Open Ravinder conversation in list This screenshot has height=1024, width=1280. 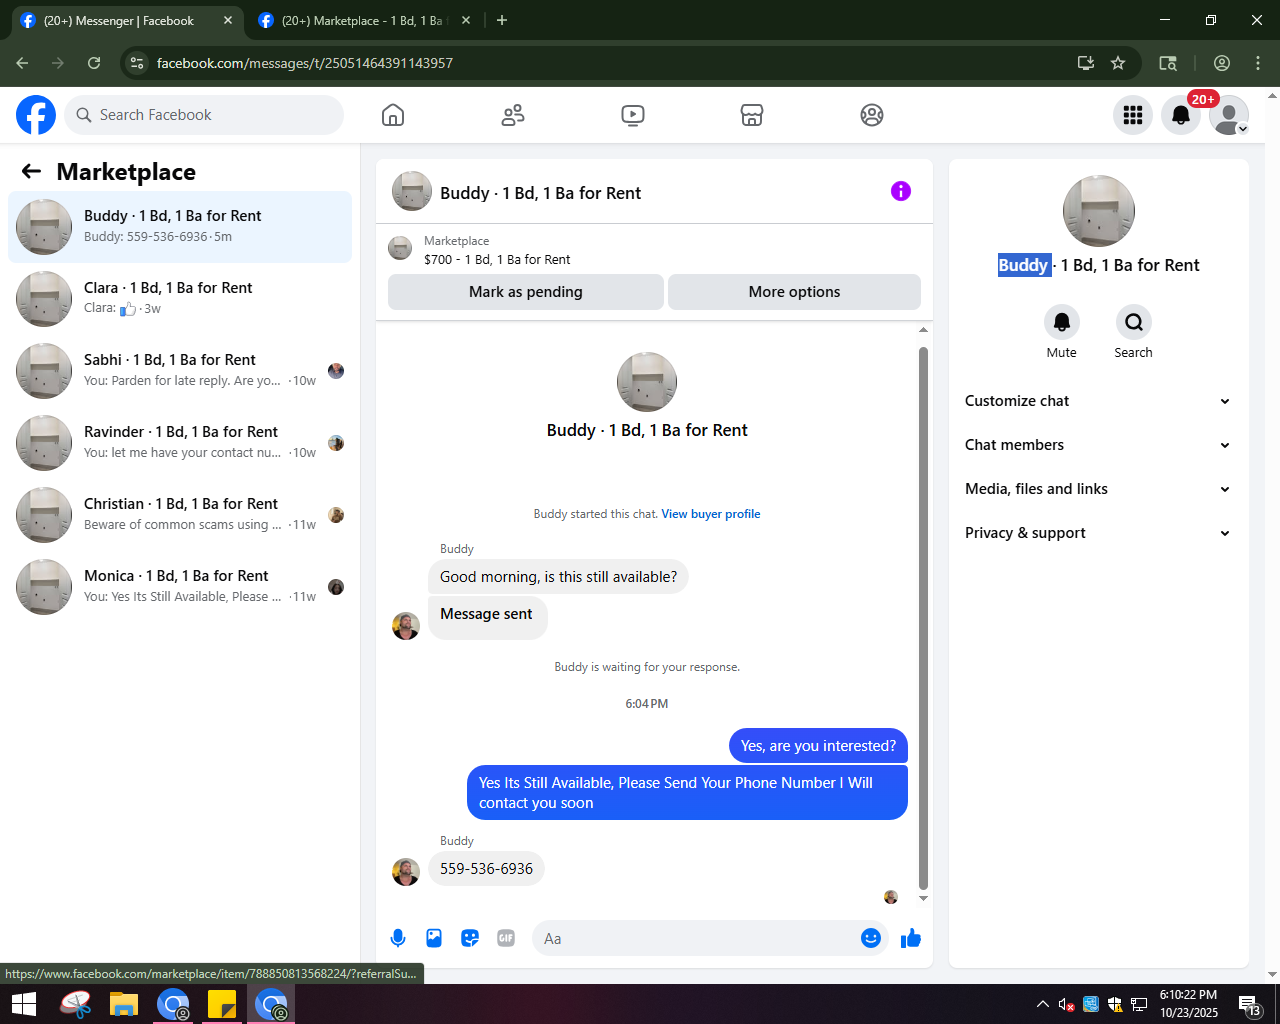pyautogui.click(x=180, y=443)
